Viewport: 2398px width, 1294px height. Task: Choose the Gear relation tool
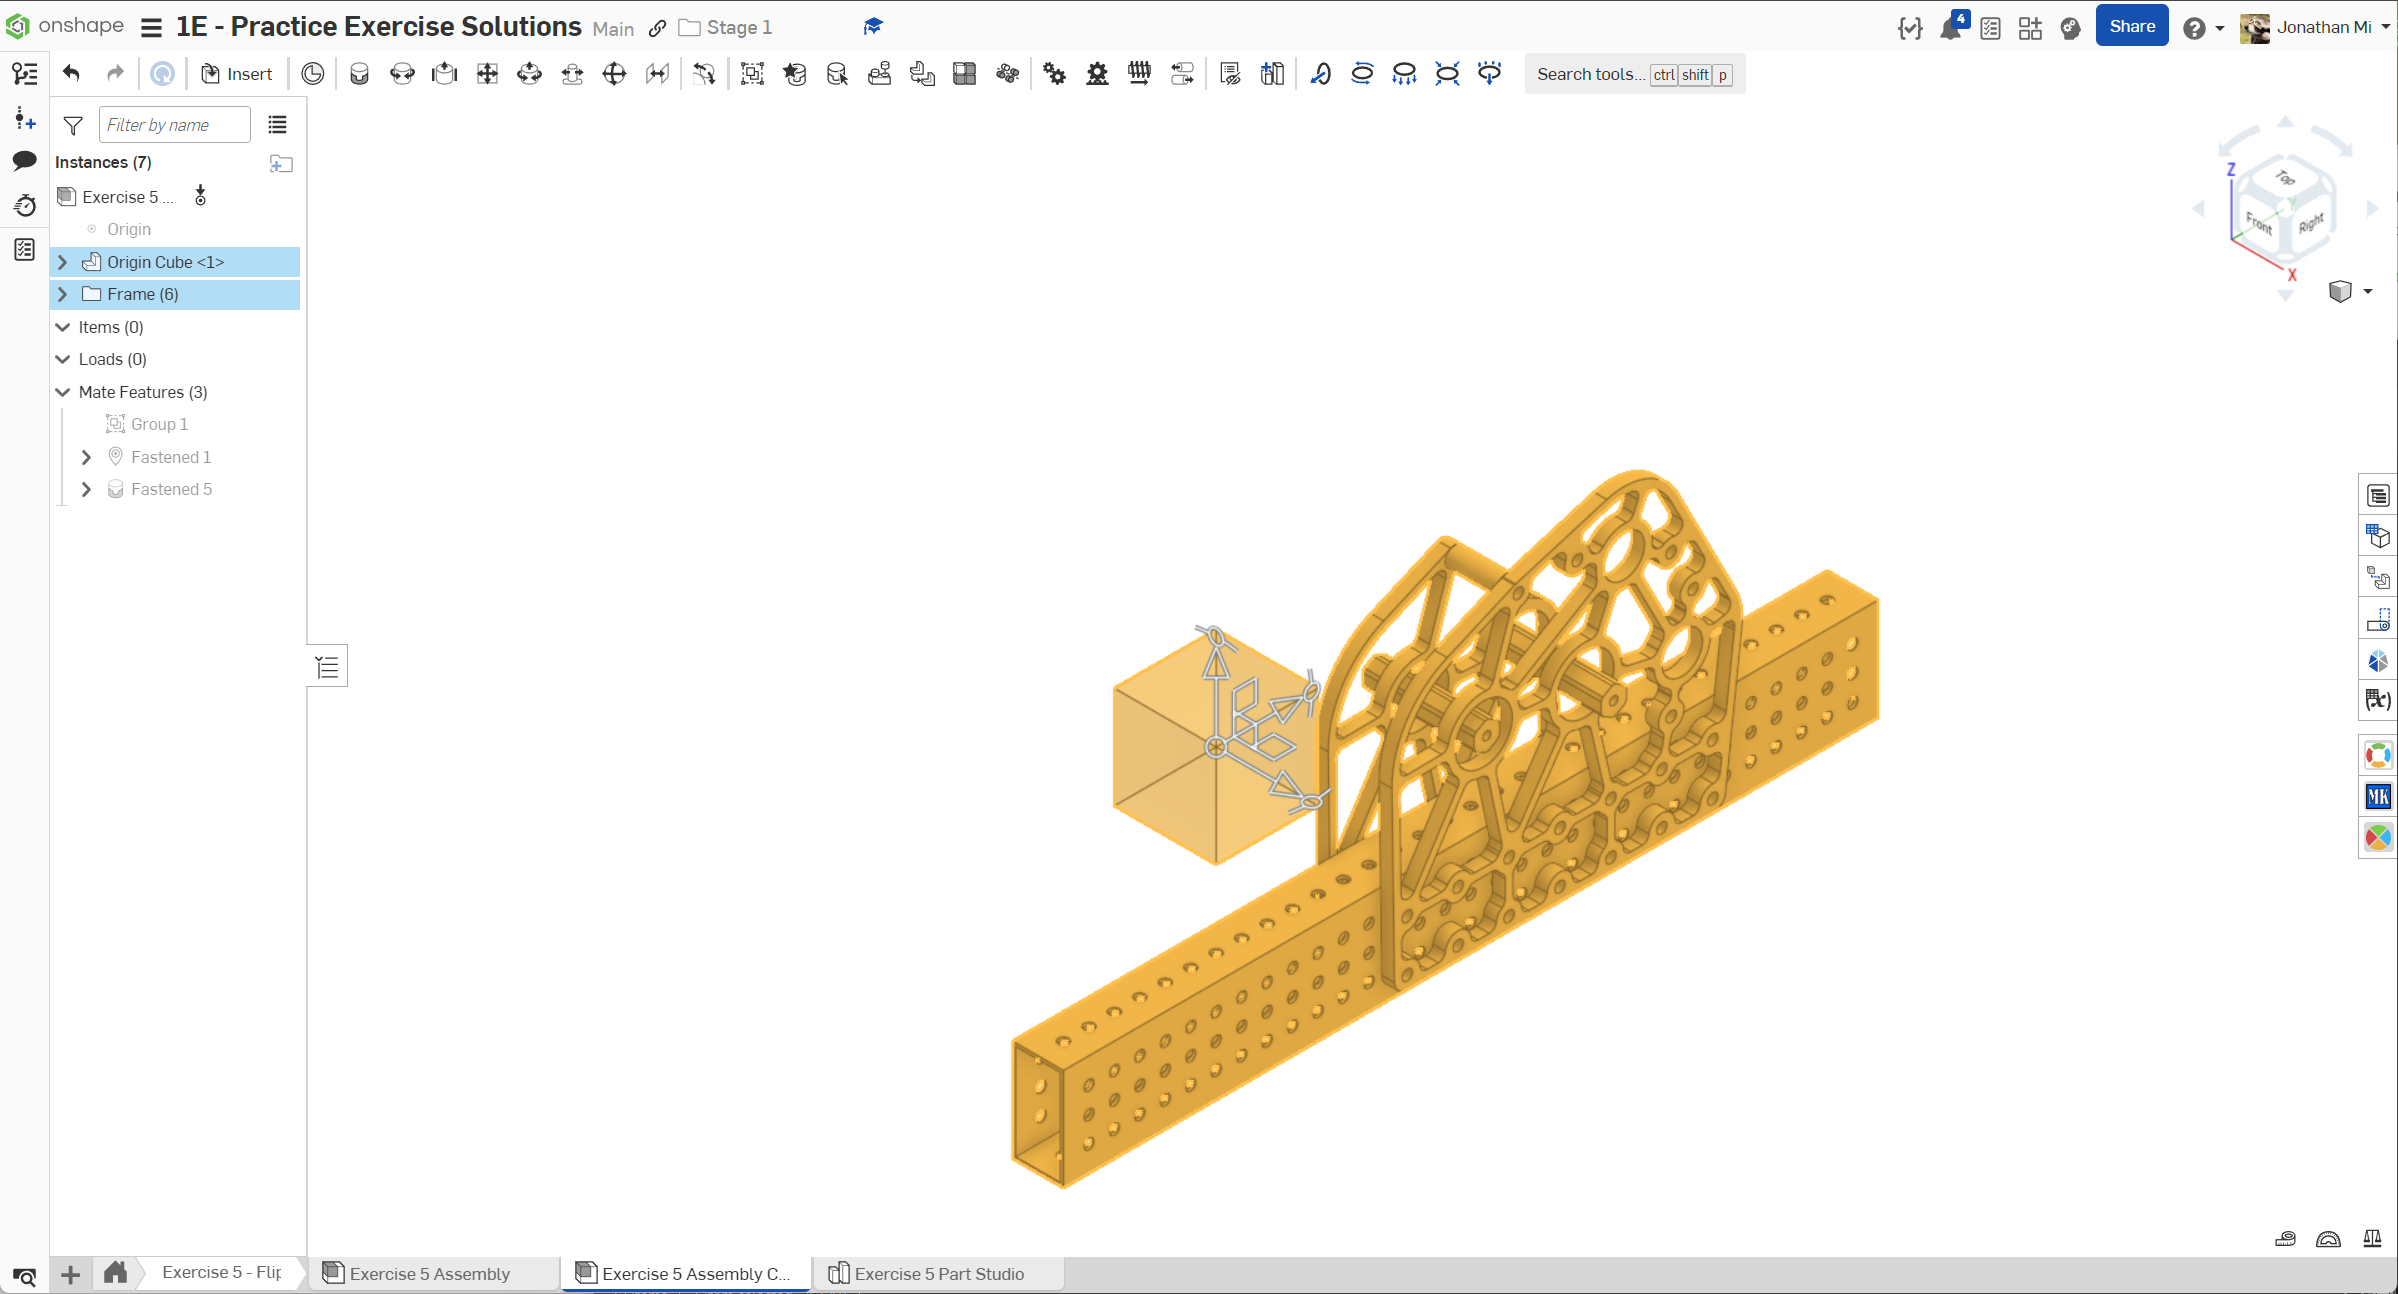[x=1055, y=74]
